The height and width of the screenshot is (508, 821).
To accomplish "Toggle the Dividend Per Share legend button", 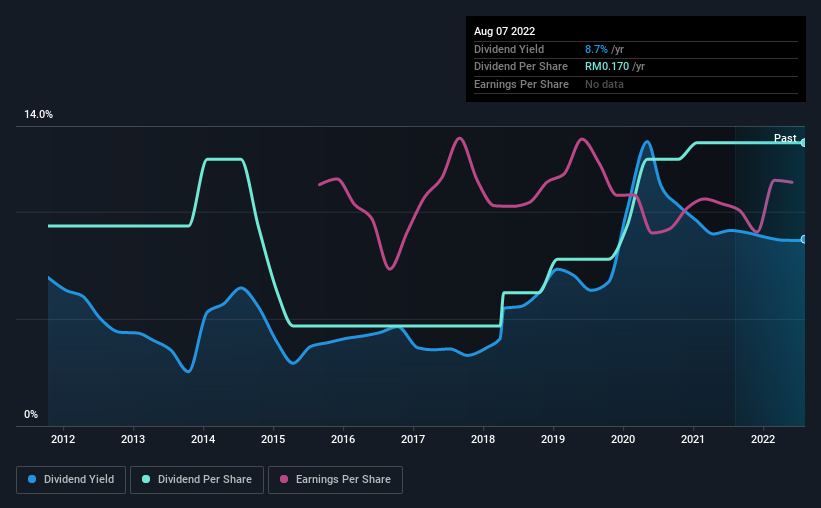I will point(197,480).
